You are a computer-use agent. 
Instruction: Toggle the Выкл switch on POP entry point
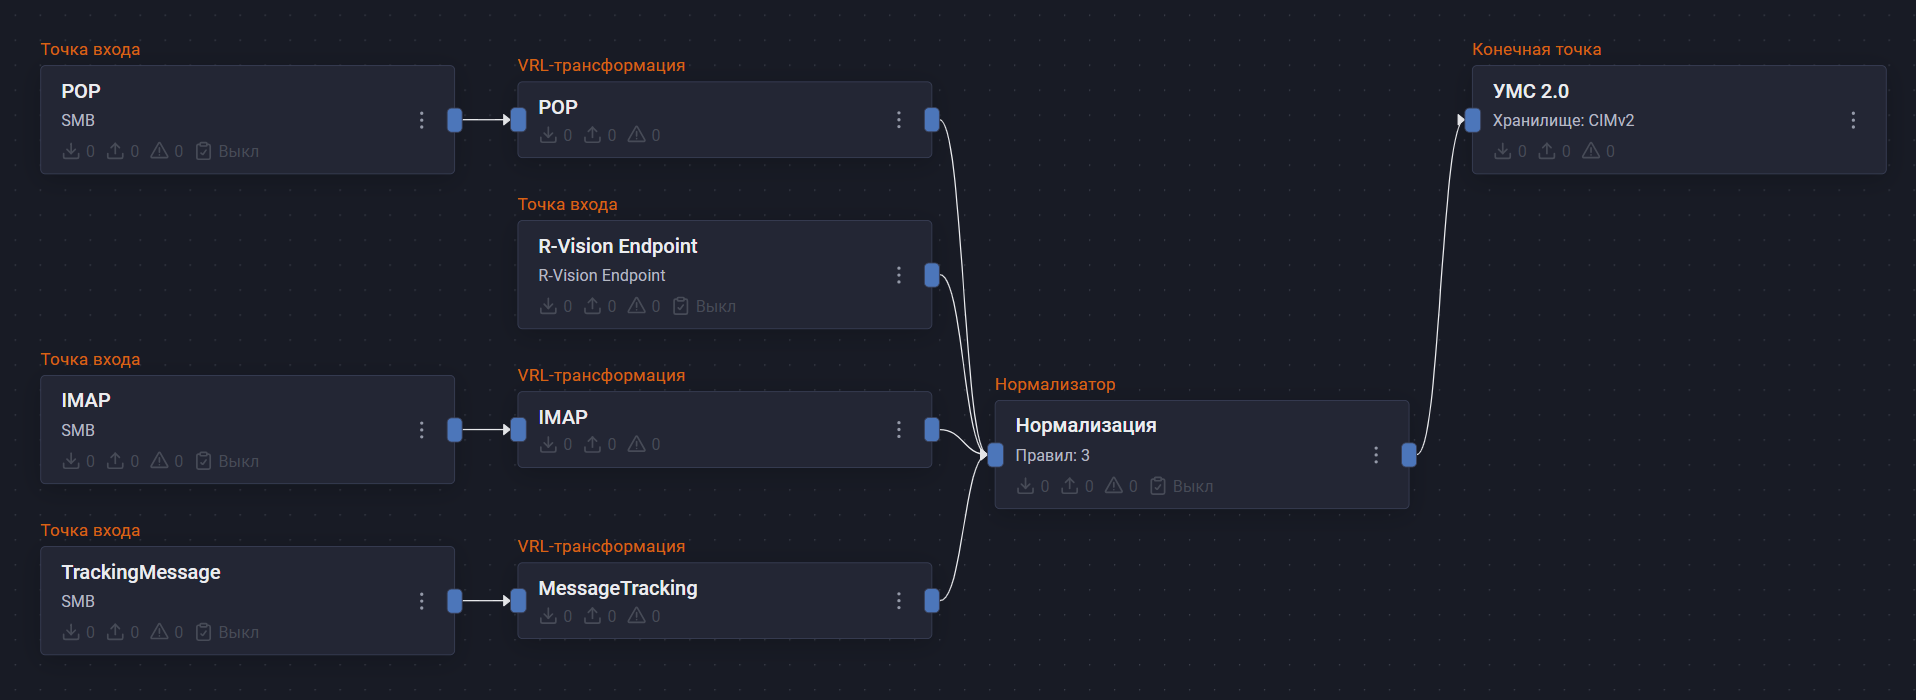204,150
